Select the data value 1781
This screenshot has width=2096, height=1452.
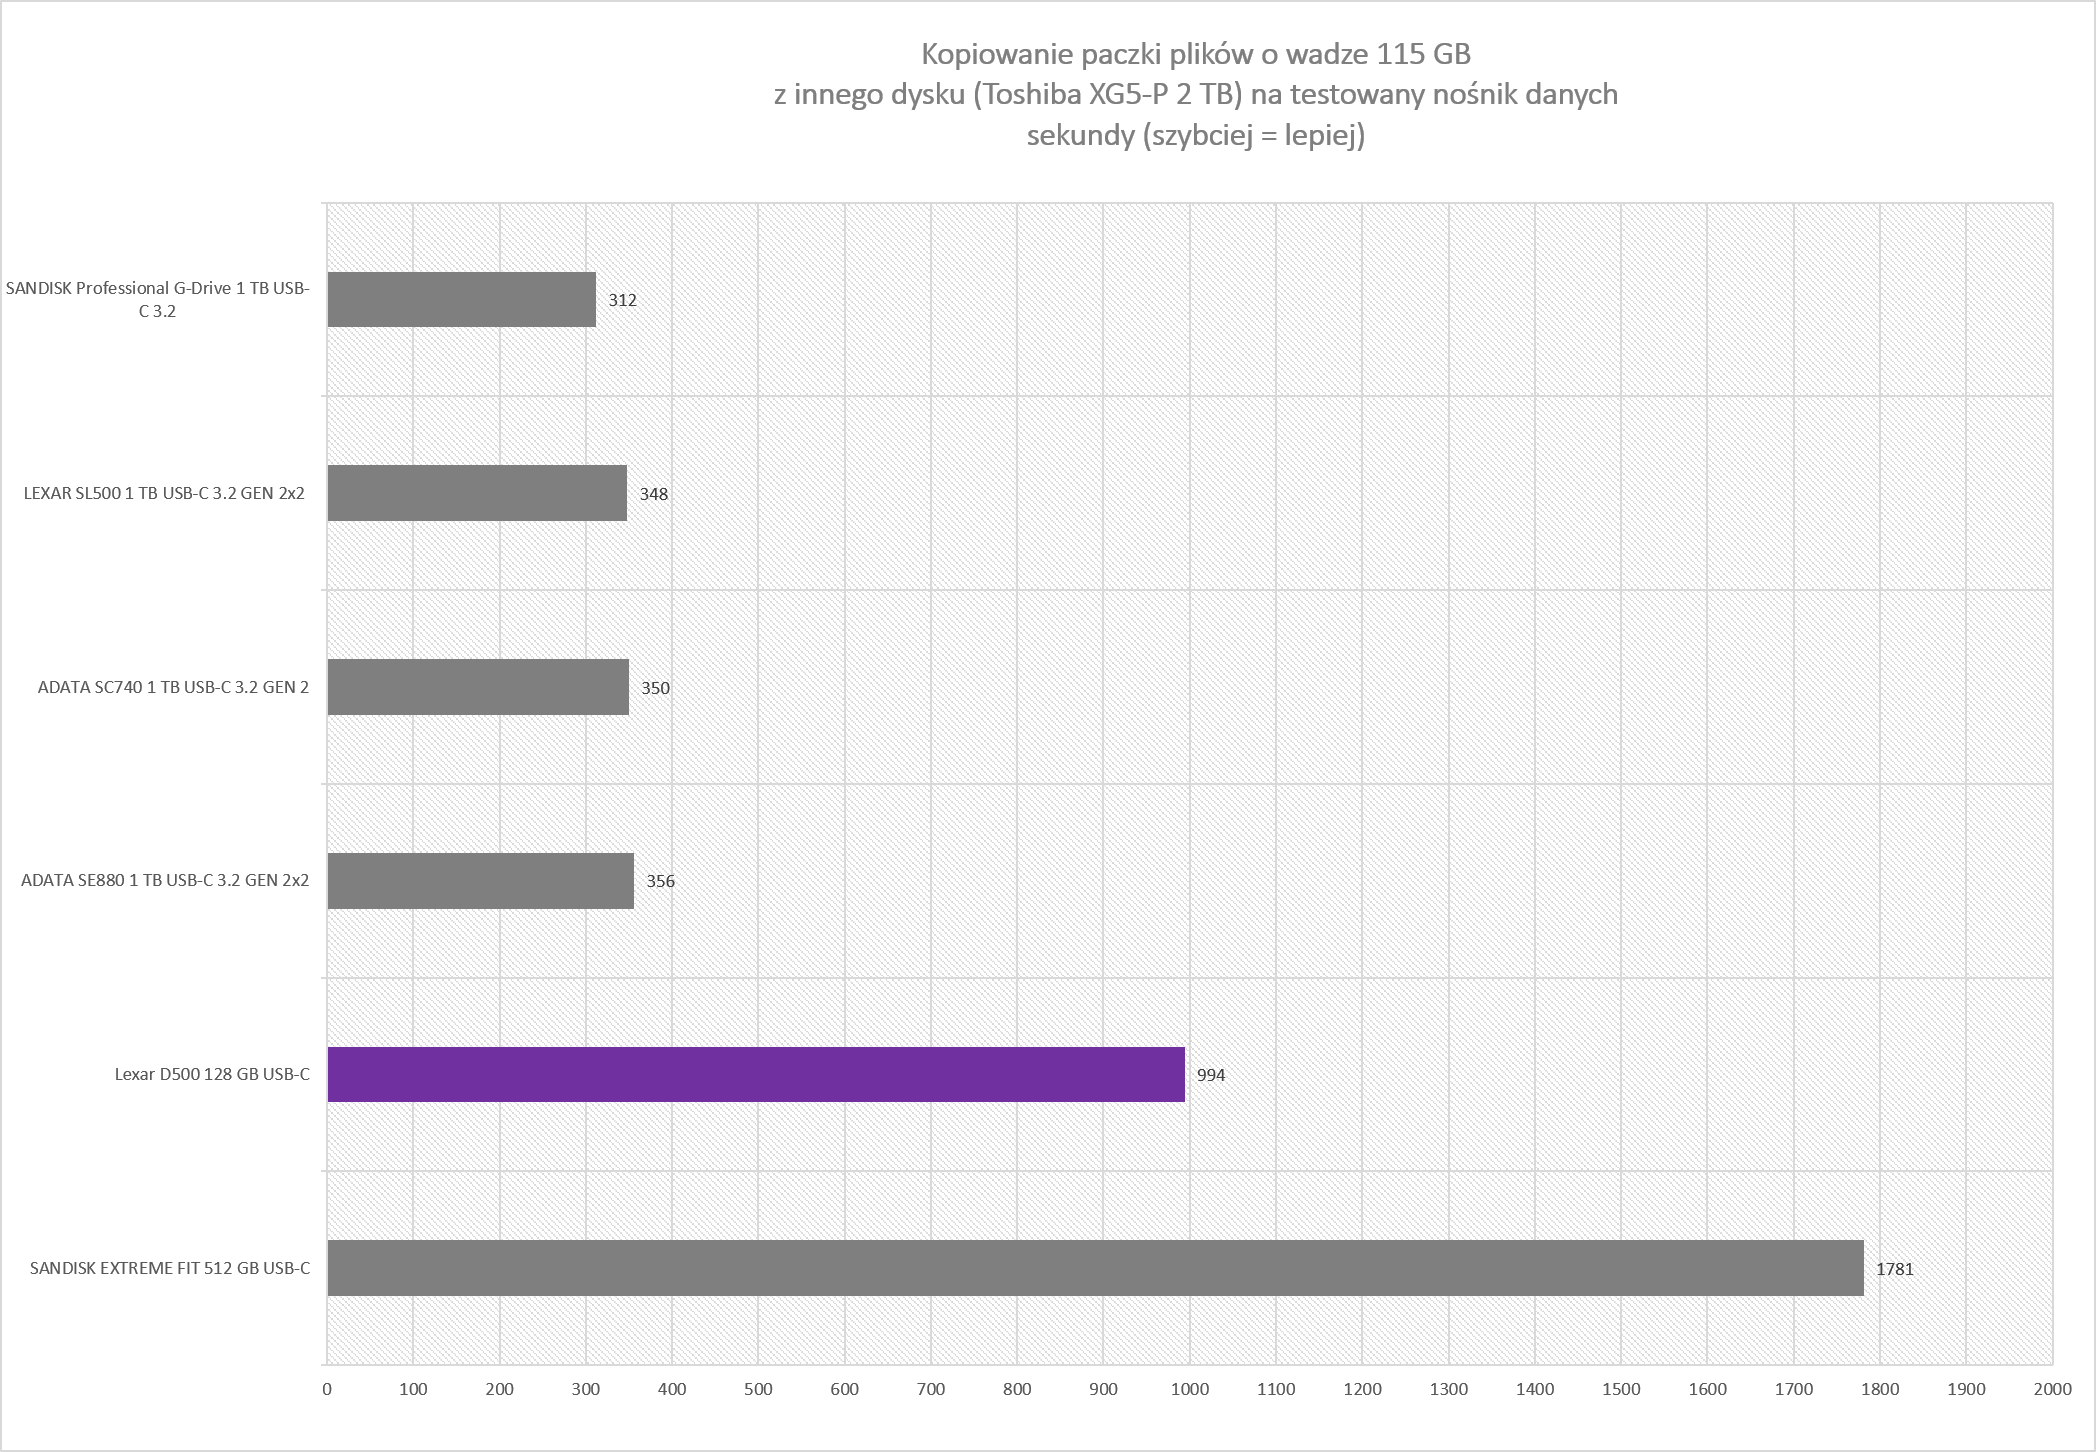pyautogui.click(x=1895, y=1269)
